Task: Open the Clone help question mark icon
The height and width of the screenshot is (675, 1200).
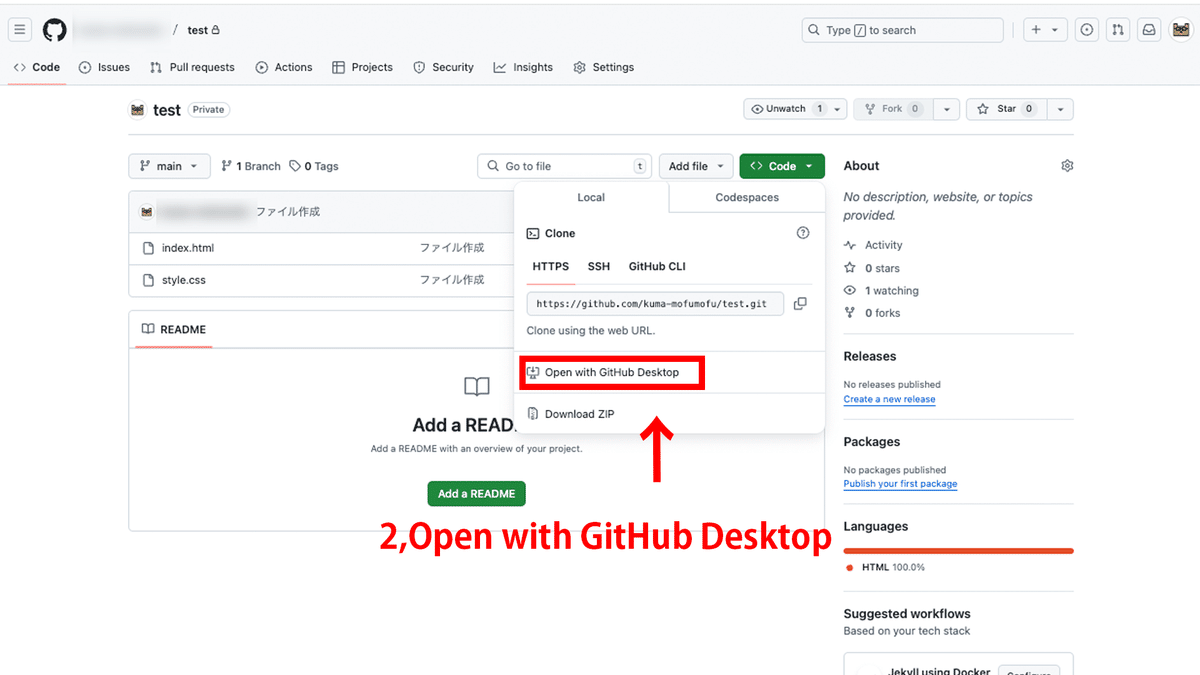Action: (802, 233)
